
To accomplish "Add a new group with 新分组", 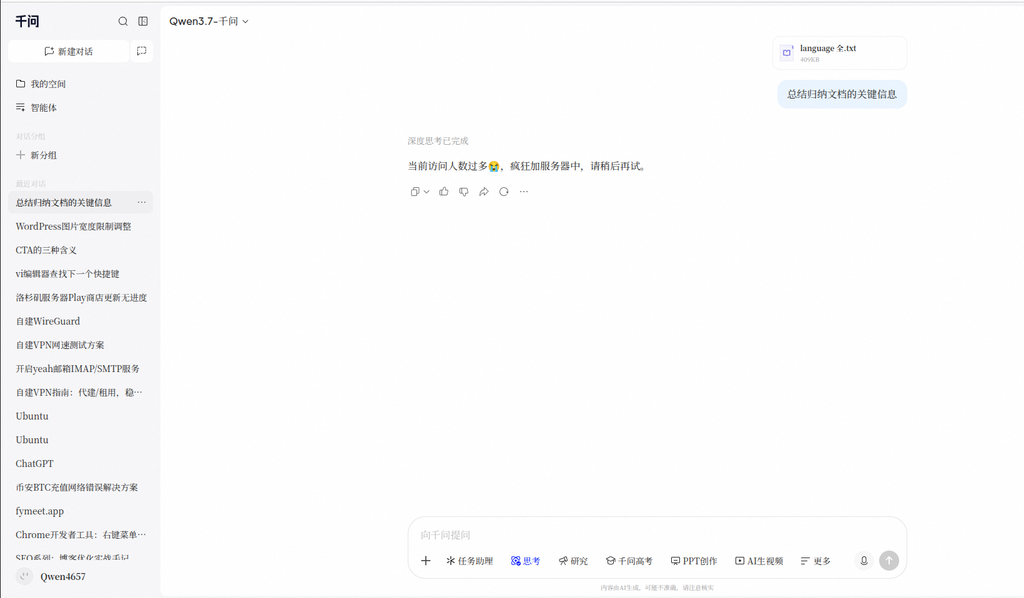I will coord(36,155).
